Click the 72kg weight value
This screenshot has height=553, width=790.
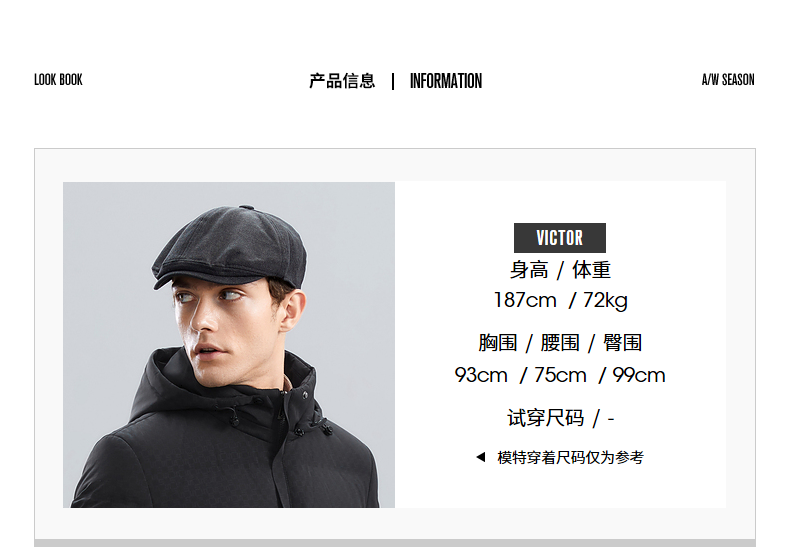point(605,301)
